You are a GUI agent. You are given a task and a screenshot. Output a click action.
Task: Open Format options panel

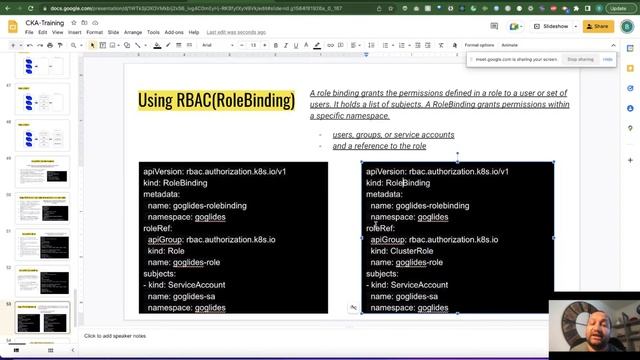click(x=479, y=45)
